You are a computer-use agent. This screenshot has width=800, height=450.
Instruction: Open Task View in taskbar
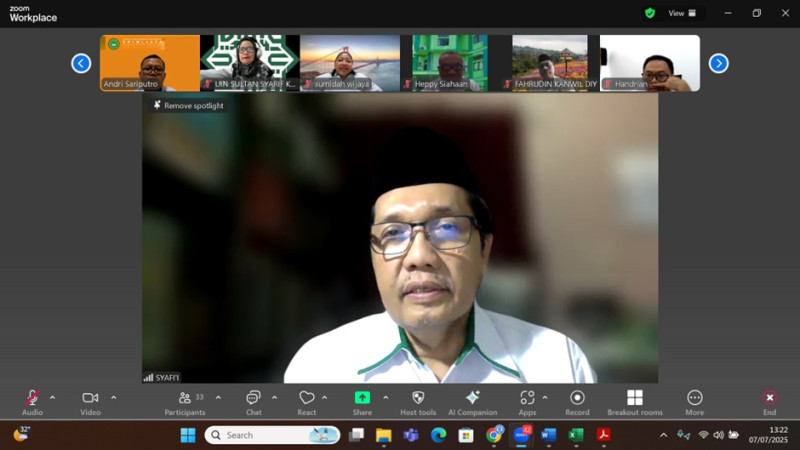(356, 435)
